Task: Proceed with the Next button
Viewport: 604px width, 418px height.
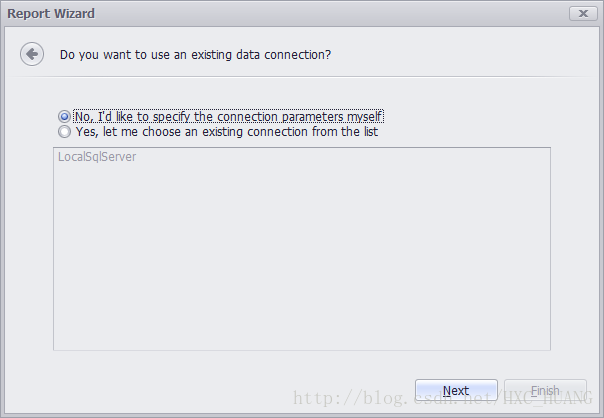Action: pos(456,390)
